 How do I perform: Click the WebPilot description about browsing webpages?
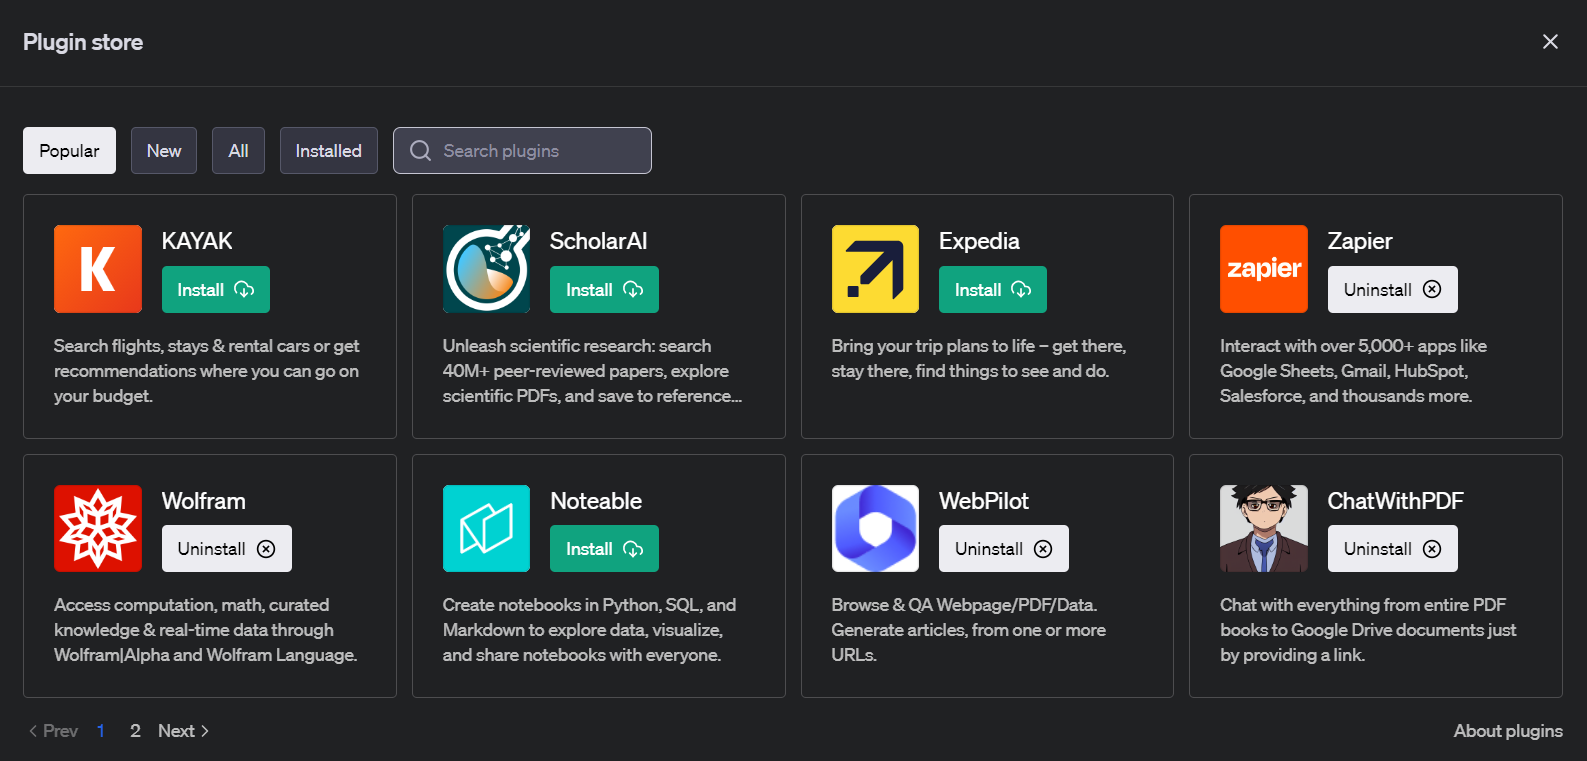point(969,630)
